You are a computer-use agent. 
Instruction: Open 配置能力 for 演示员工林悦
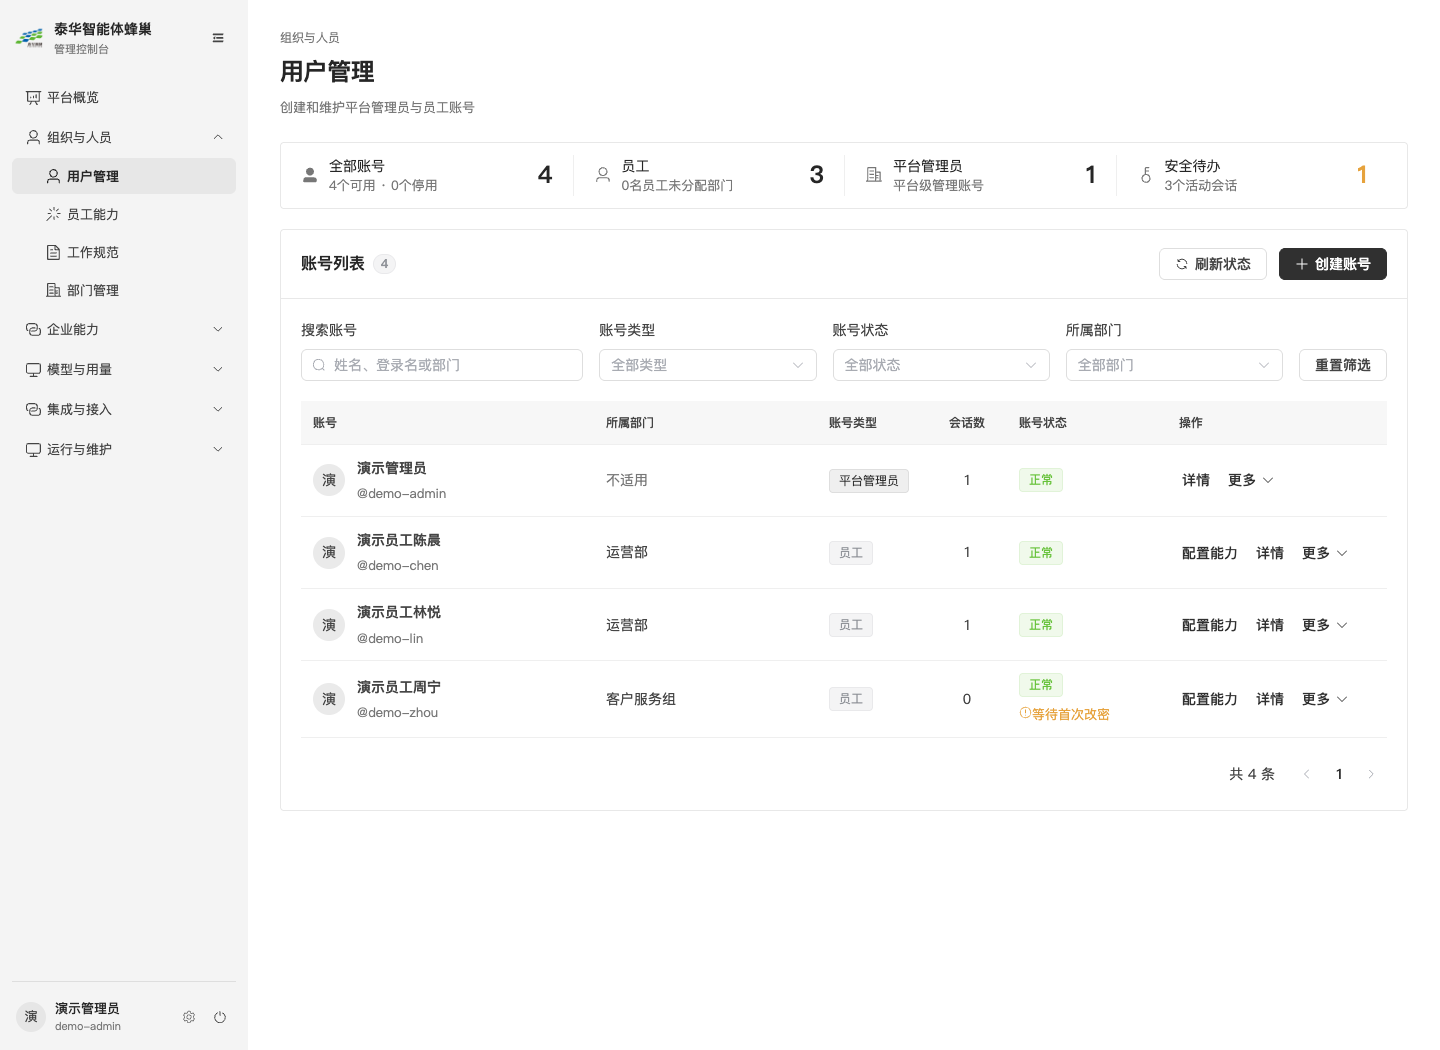(x=1210, y=625)
